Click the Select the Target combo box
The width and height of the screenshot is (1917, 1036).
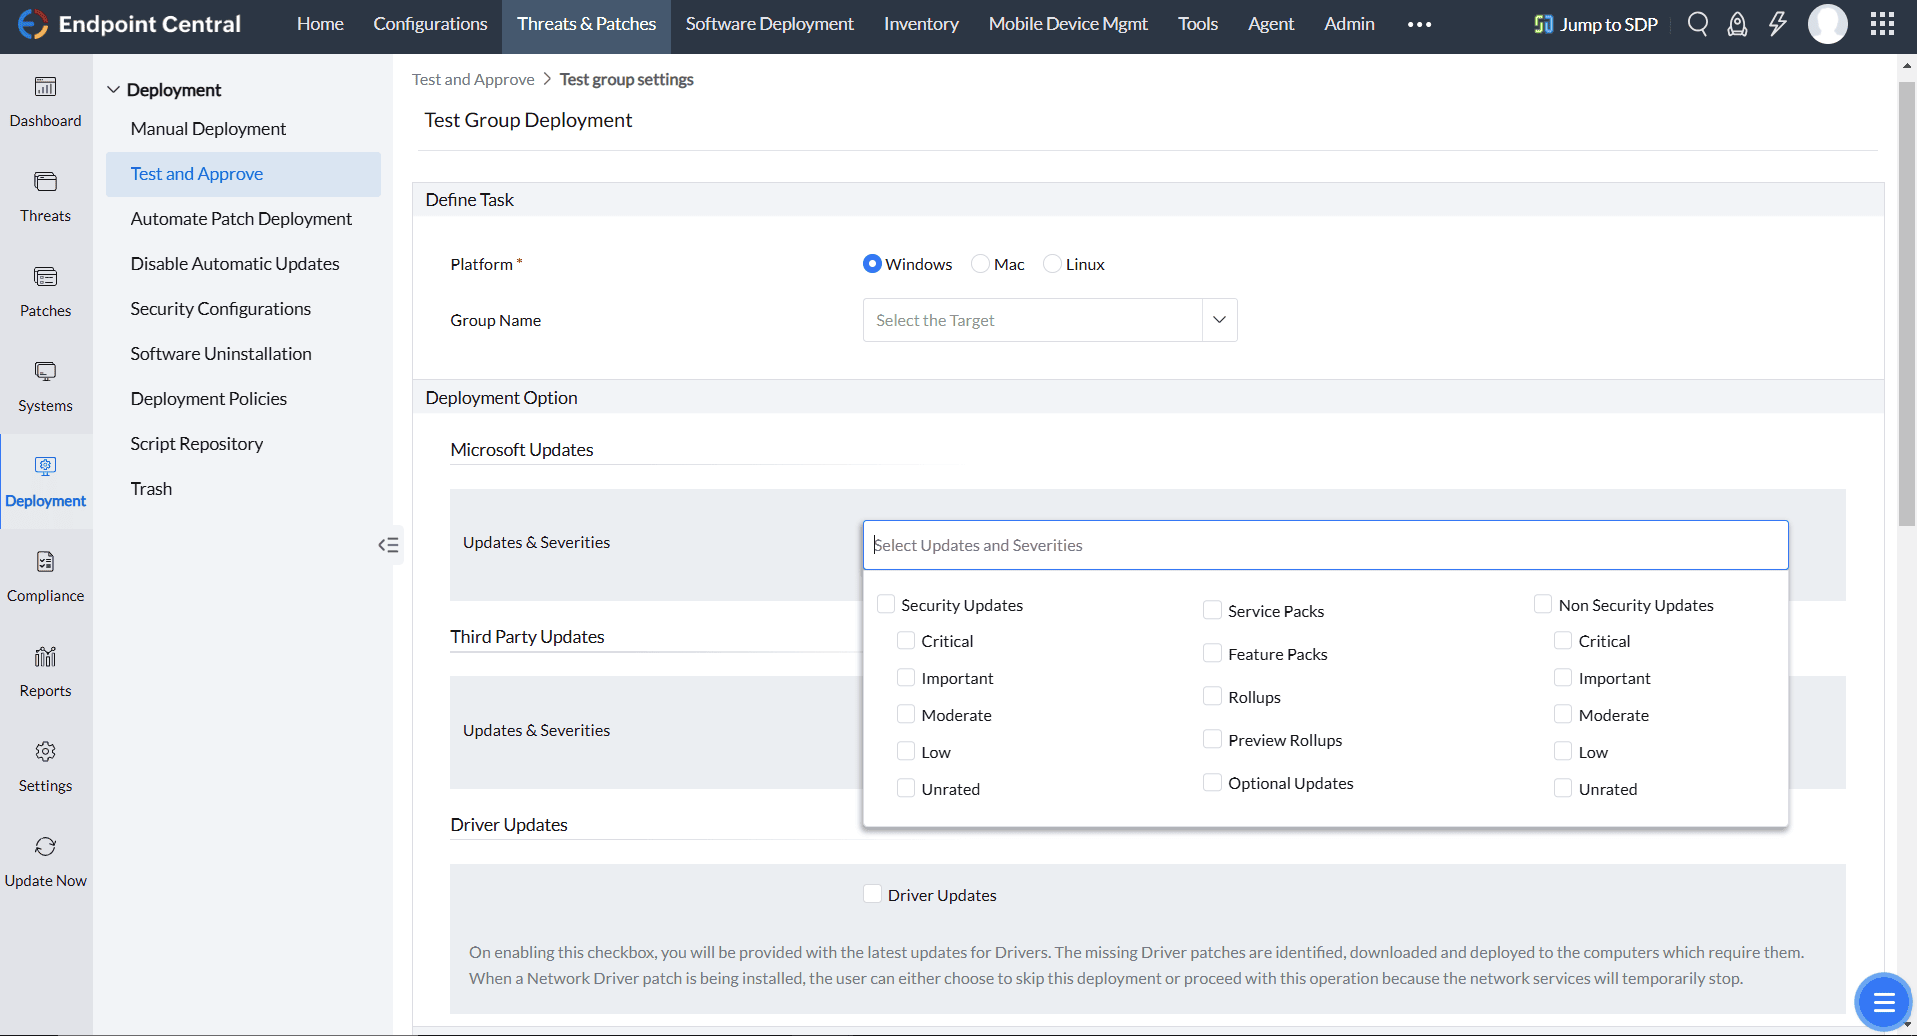coord(1050,320)
